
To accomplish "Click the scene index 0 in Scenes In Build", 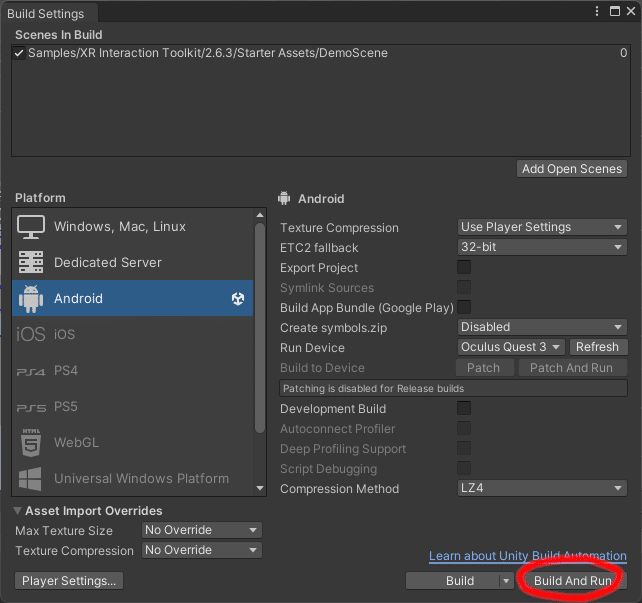I will point(623,53).
